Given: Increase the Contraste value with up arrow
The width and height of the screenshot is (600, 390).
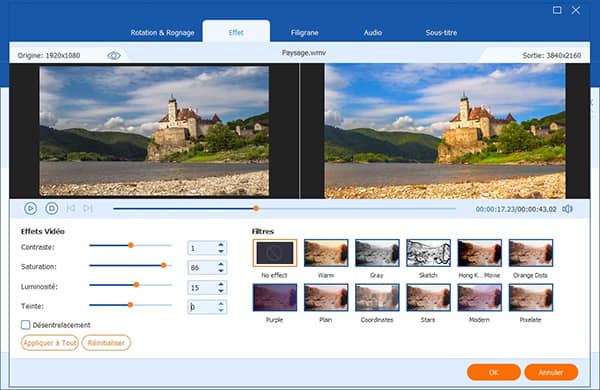Looking at the screenshot, I should click(x=221, y=245).
